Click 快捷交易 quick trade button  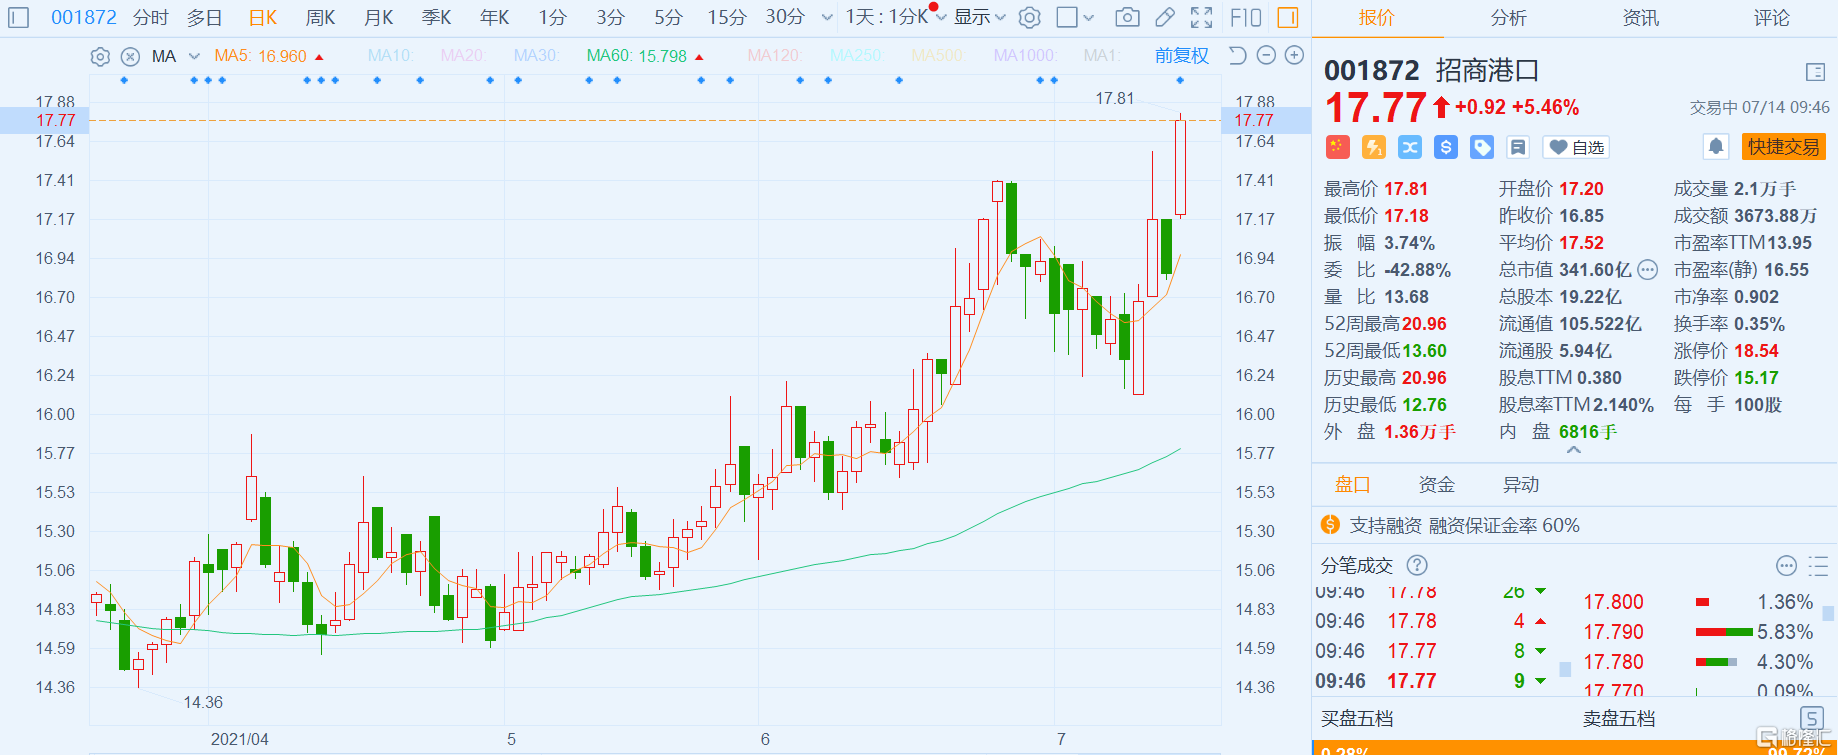(1784, 147)
